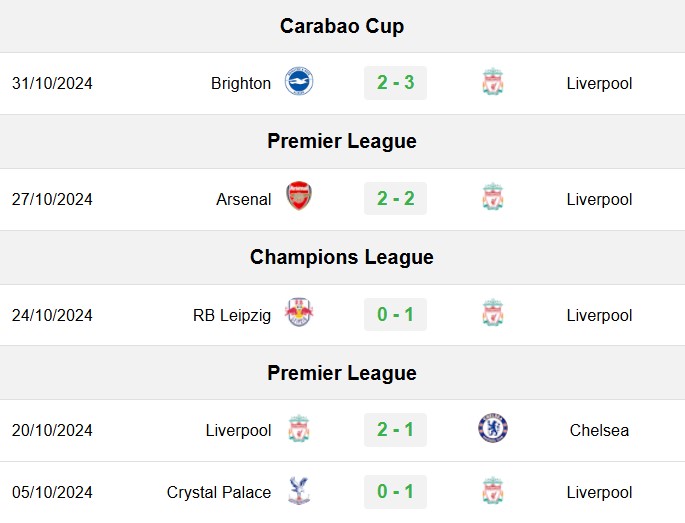Click Liverpool crest in the Arsenal match row

(493, 197)
